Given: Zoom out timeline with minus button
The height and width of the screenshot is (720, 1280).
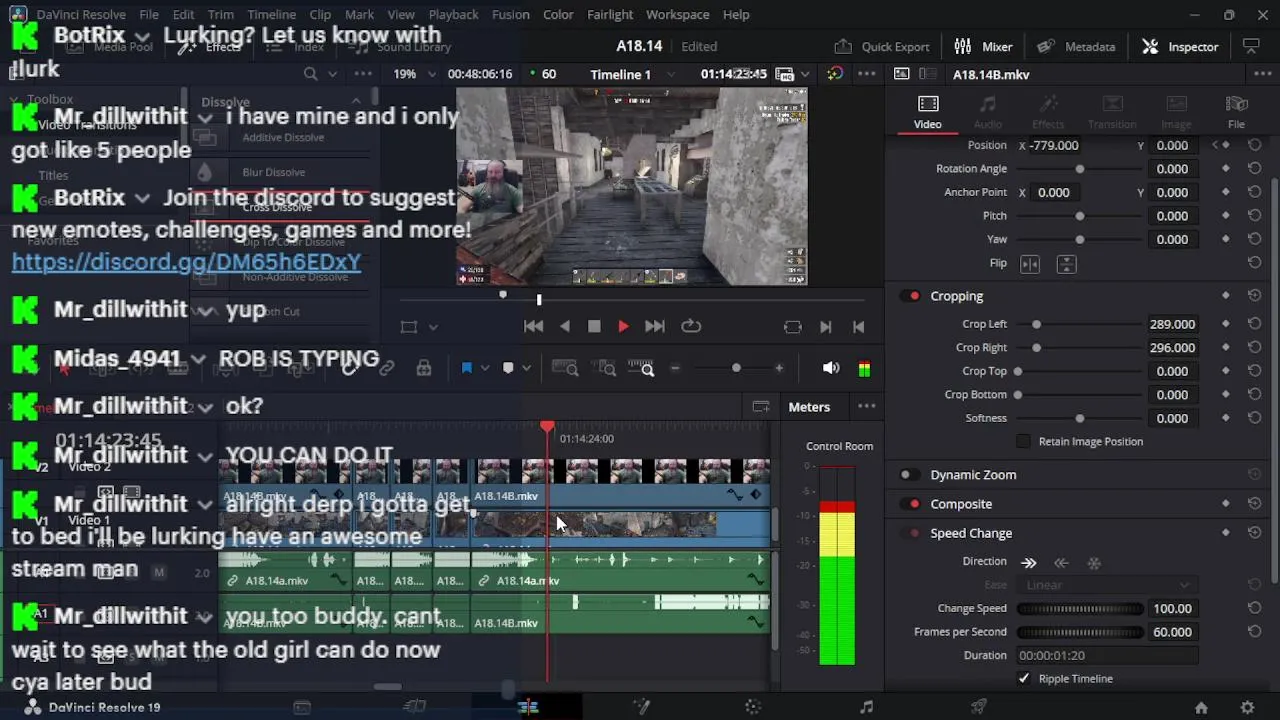Looking at the screenshot, I should 675,368.
